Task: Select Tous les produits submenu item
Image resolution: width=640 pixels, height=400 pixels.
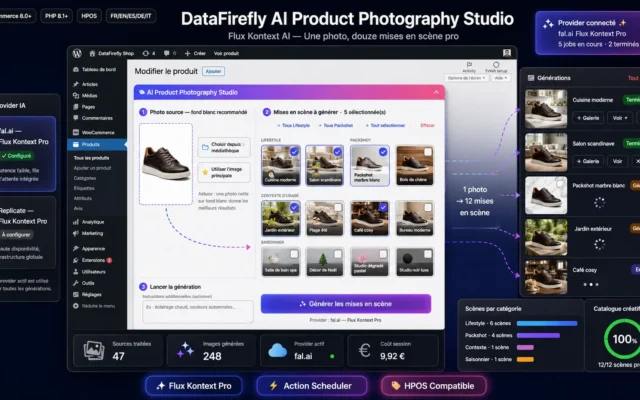Action: pos(91,158)
